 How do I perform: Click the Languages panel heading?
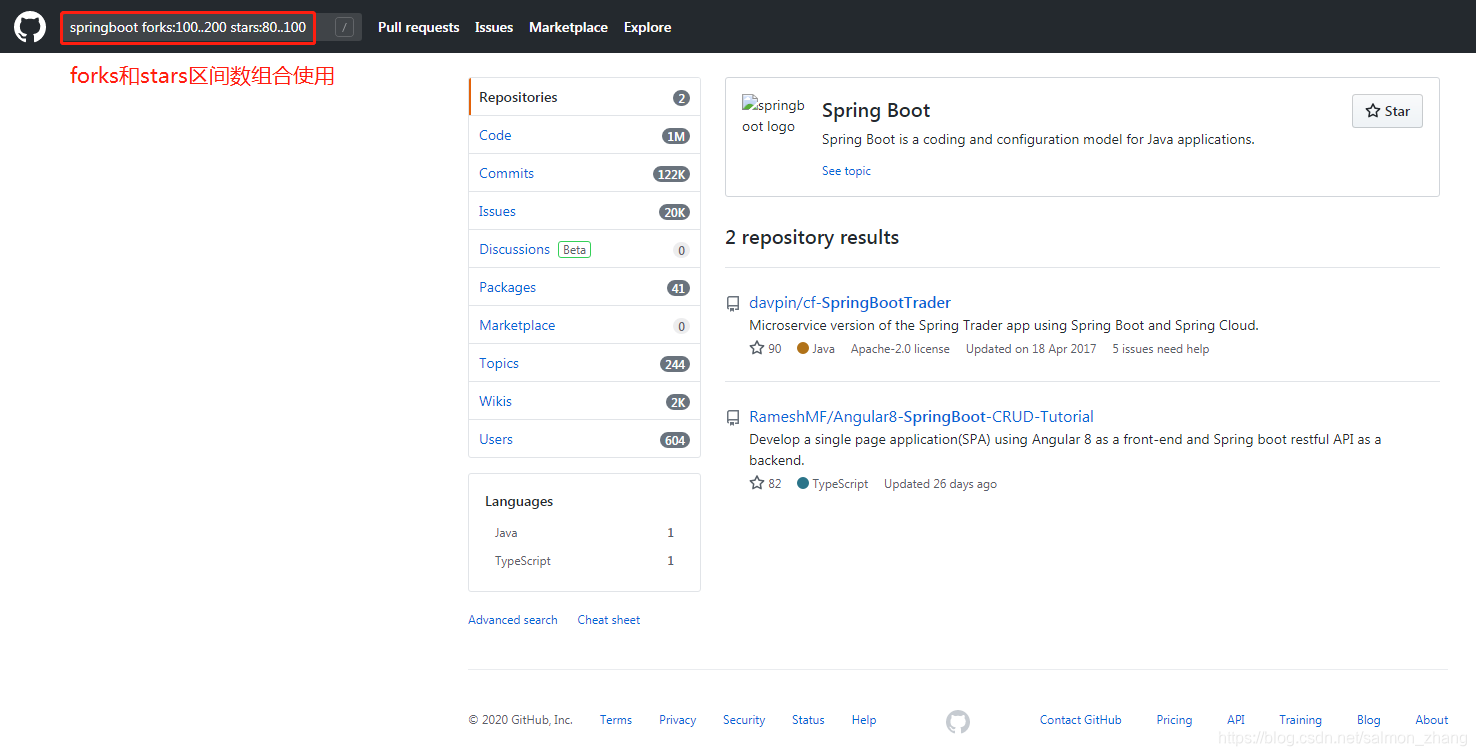click(519, 501)
